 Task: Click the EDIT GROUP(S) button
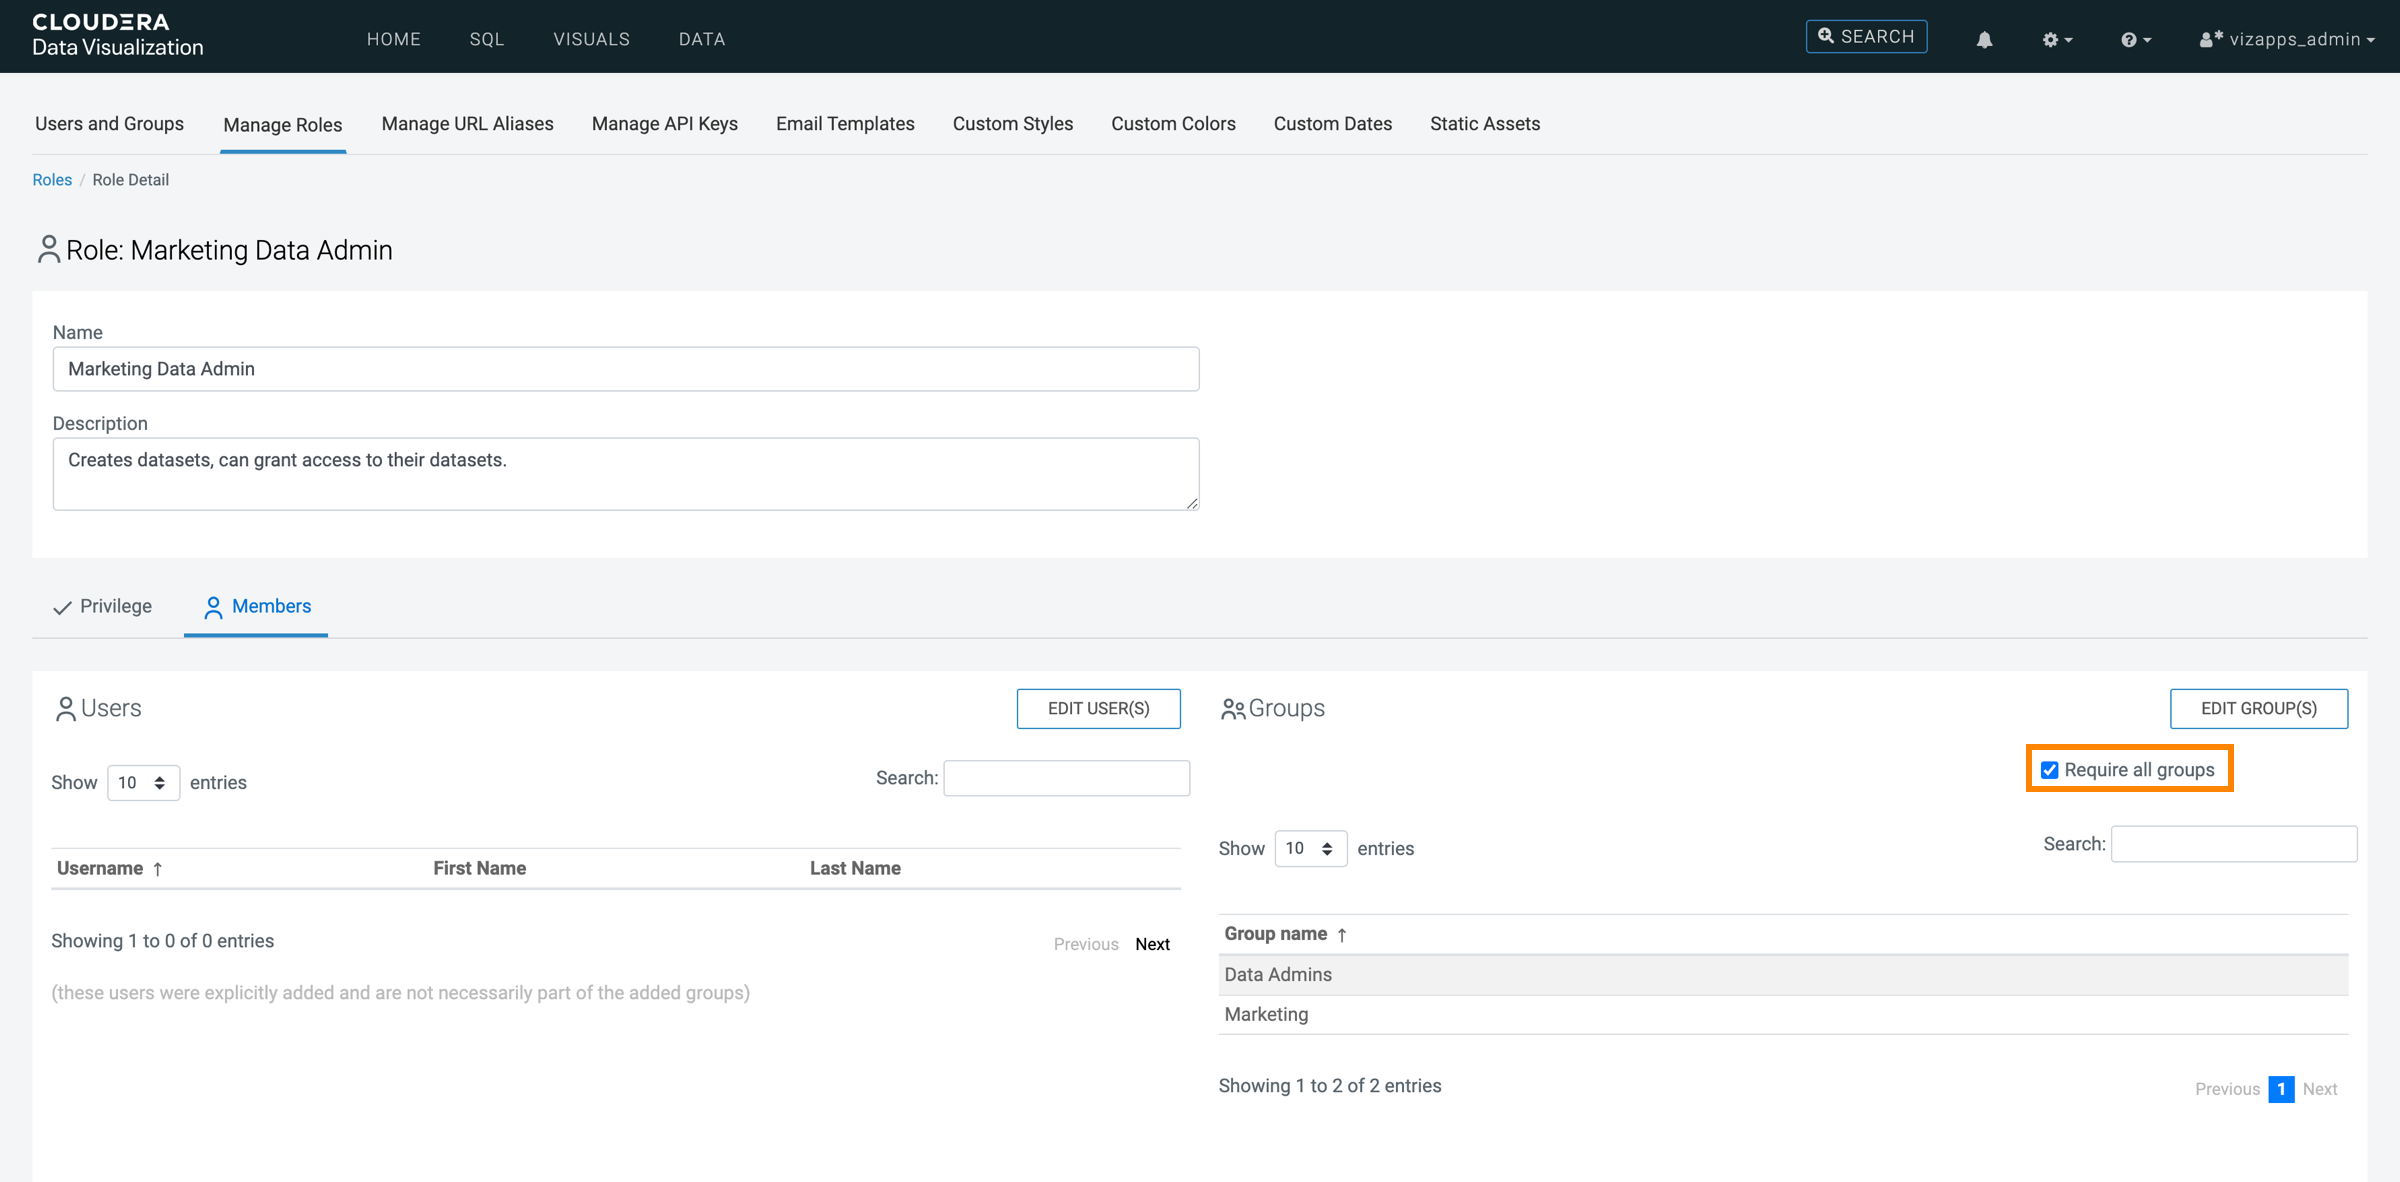point(2258,708)
